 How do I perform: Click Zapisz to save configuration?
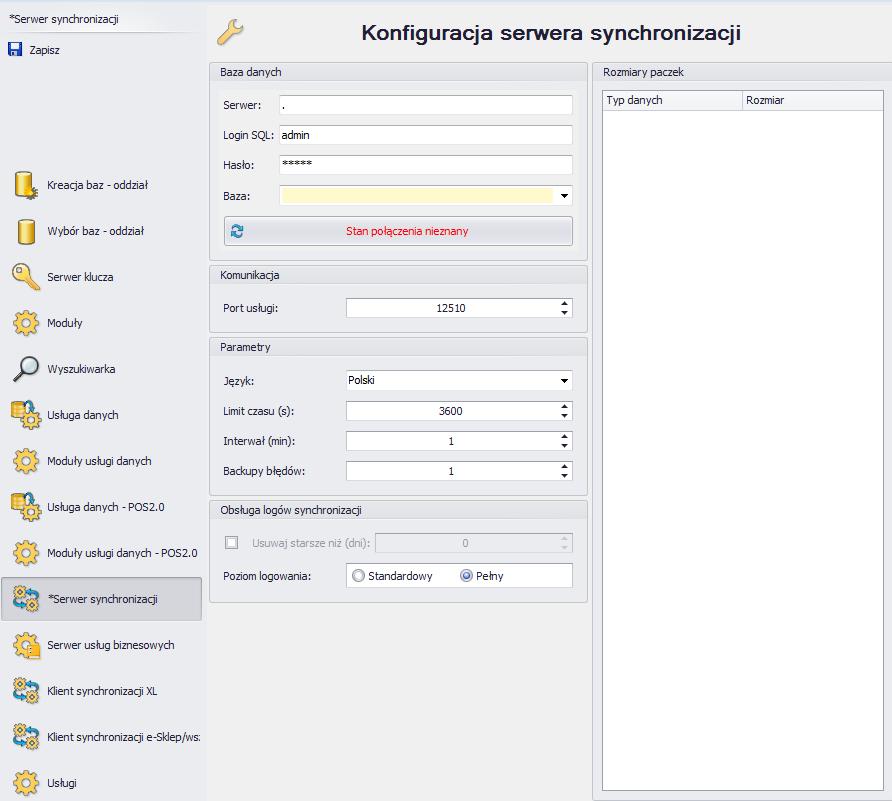tap(44, 50)
